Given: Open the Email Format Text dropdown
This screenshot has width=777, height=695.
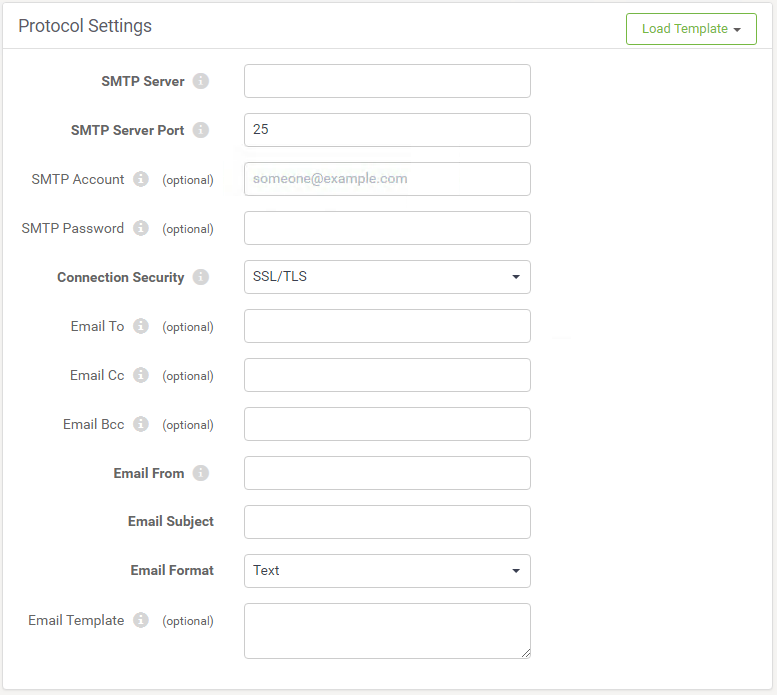Looking at the screenshot, I should [x=387, y=571].
